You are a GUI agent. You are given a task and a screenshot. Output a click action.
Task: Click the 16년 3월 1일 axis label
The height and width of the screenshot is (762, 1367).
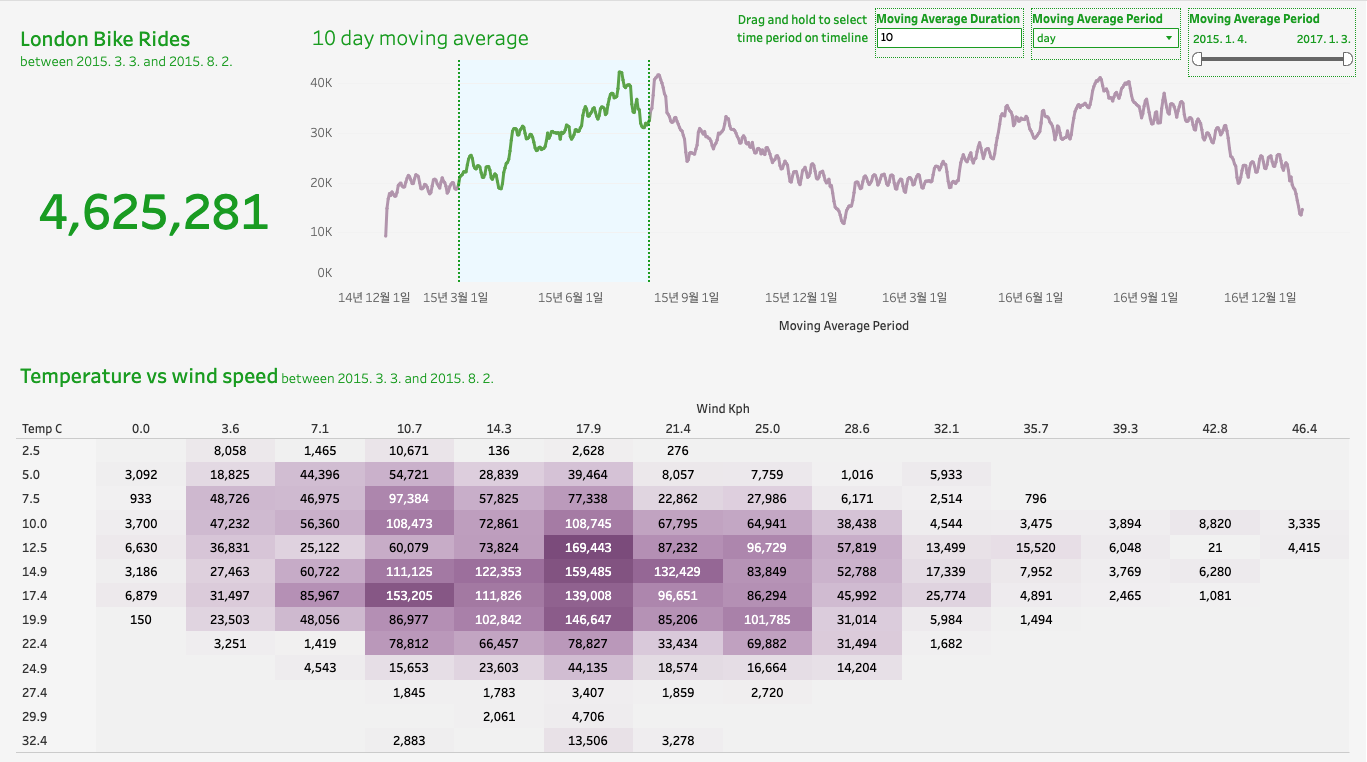[x=914, y=297]
